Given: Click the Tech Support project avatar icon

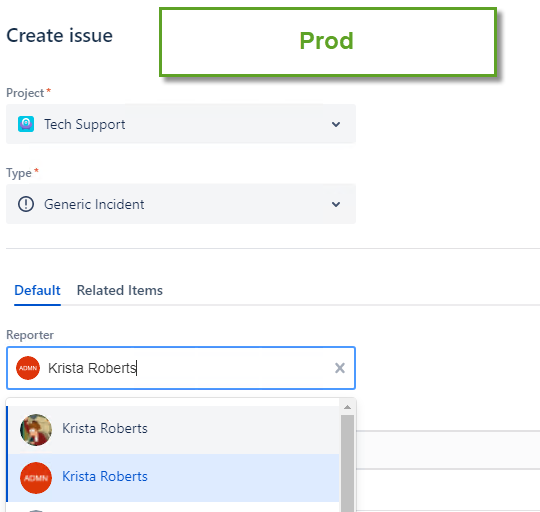Looking at the screenshot, I should pos(26,124).
